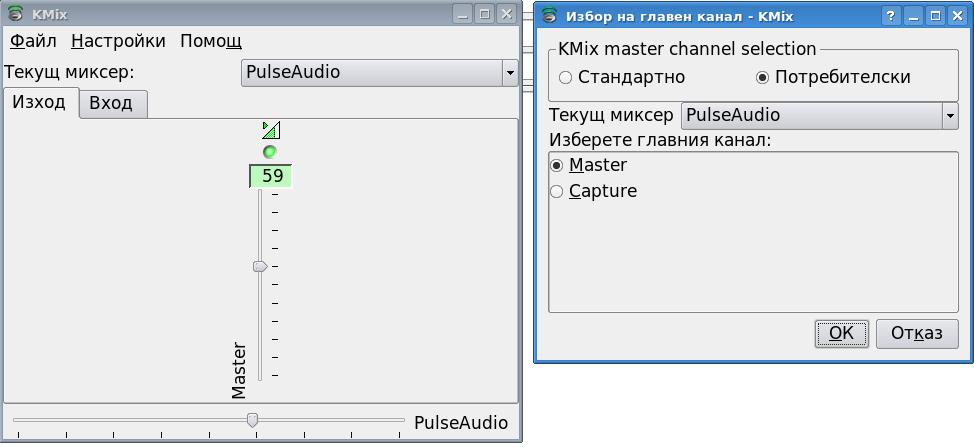This screenshot has height=447, width=974.
Task: Click the PulseAudio label next to the bottom slider
Action: pos(461,423)
